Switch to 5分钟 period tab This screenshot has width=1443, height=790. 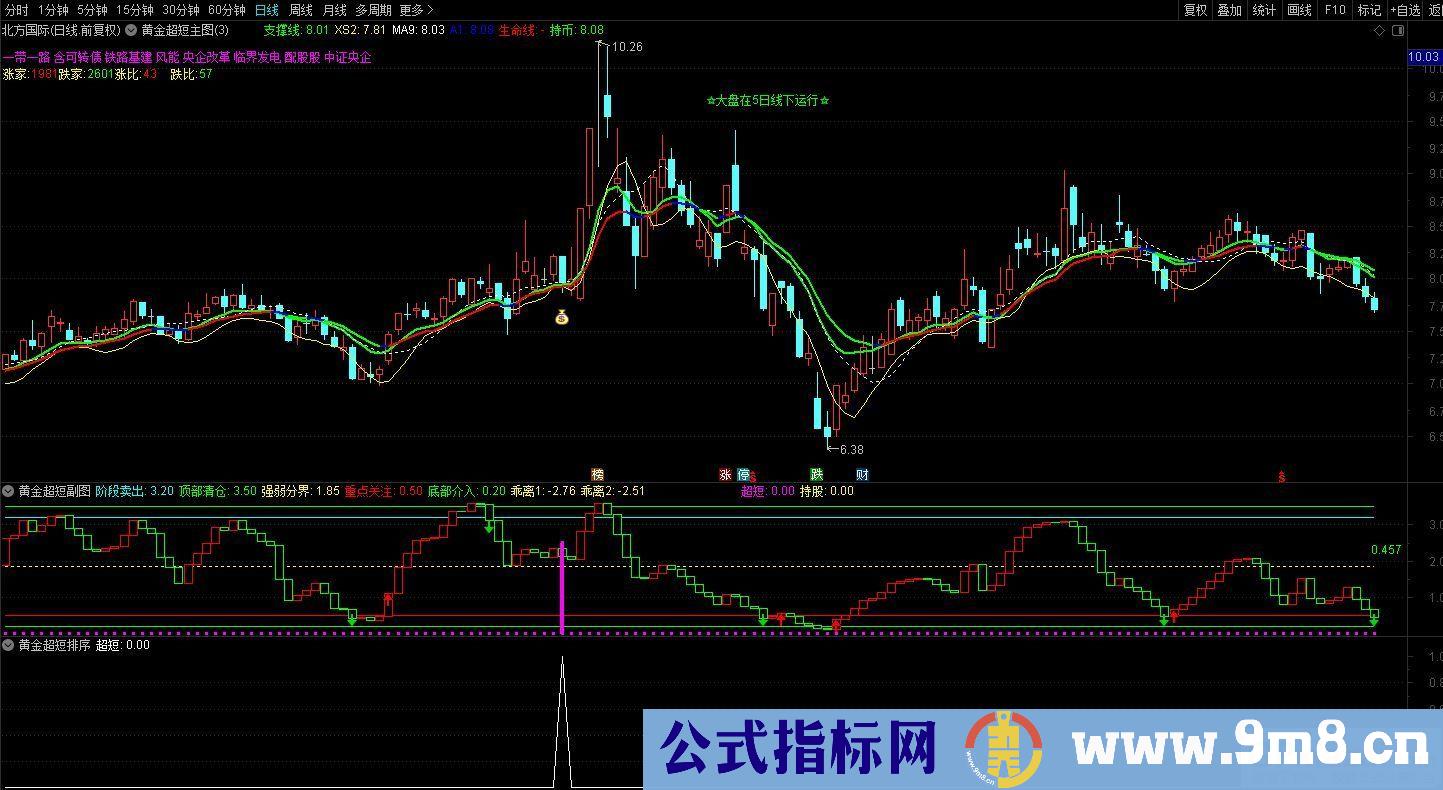[x=92, y=10]
